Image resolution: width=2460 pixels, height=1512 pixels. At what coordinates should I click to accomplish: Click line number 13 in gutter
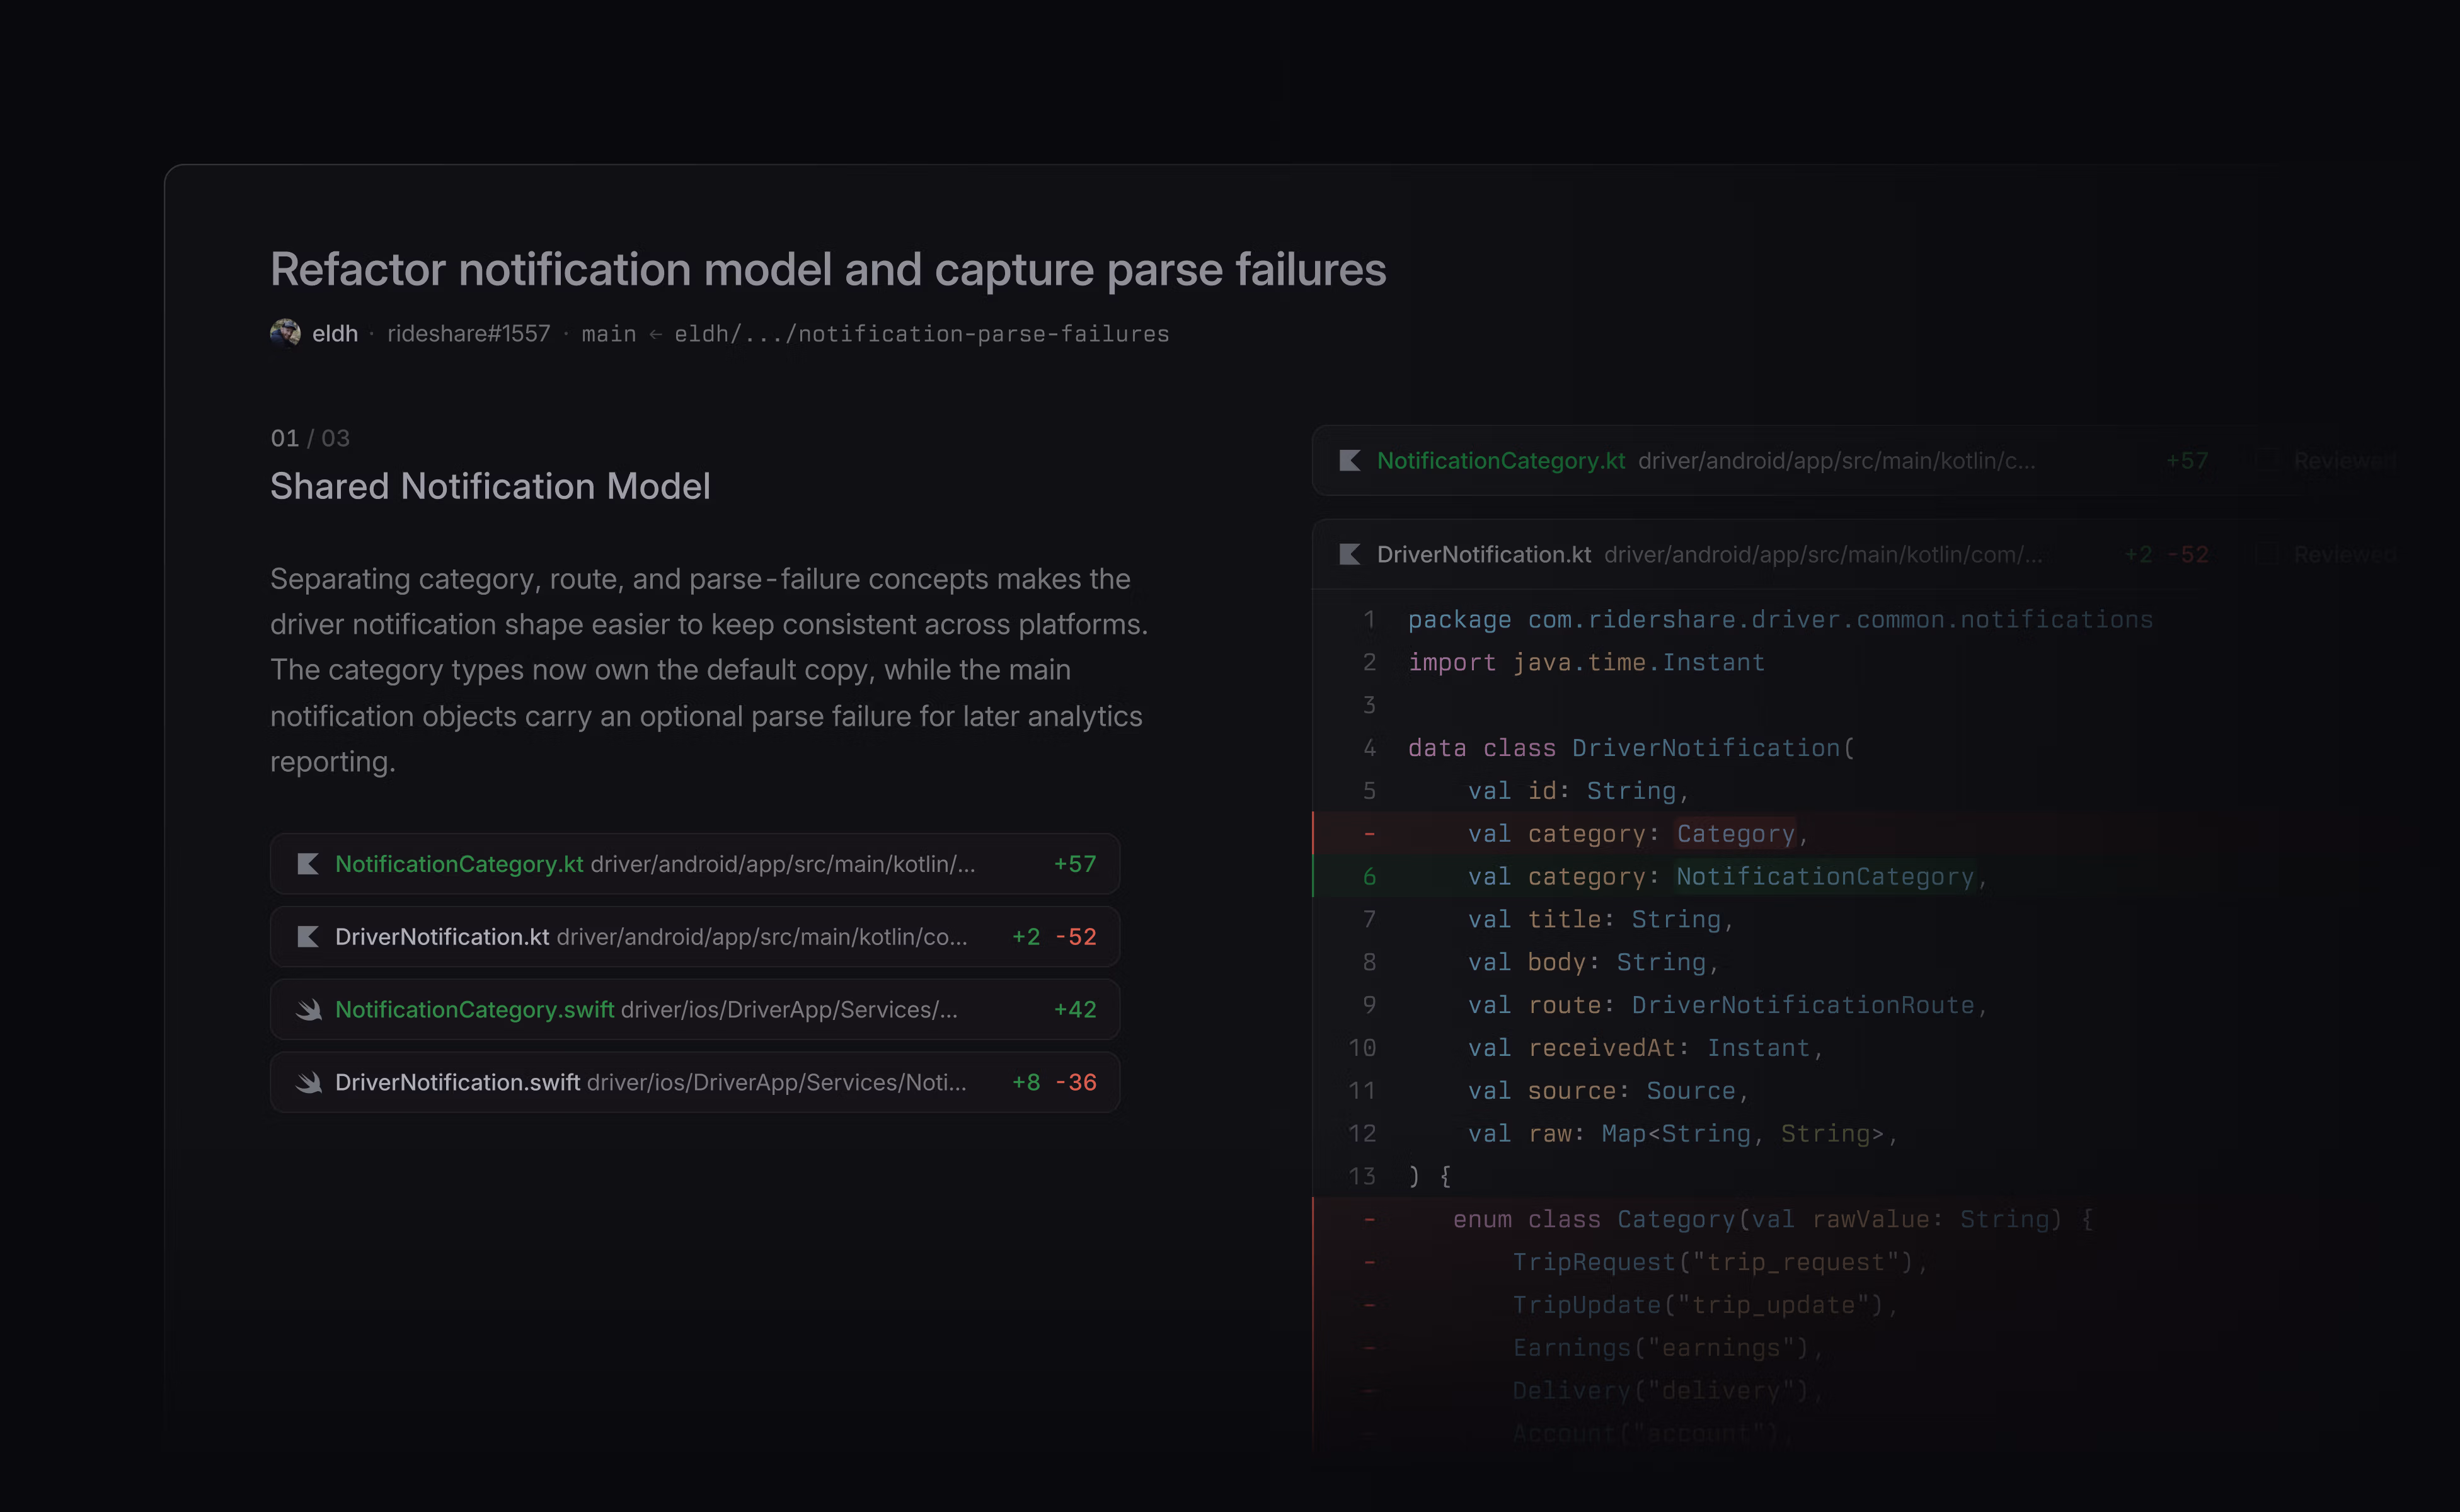pos(1362,1177)
